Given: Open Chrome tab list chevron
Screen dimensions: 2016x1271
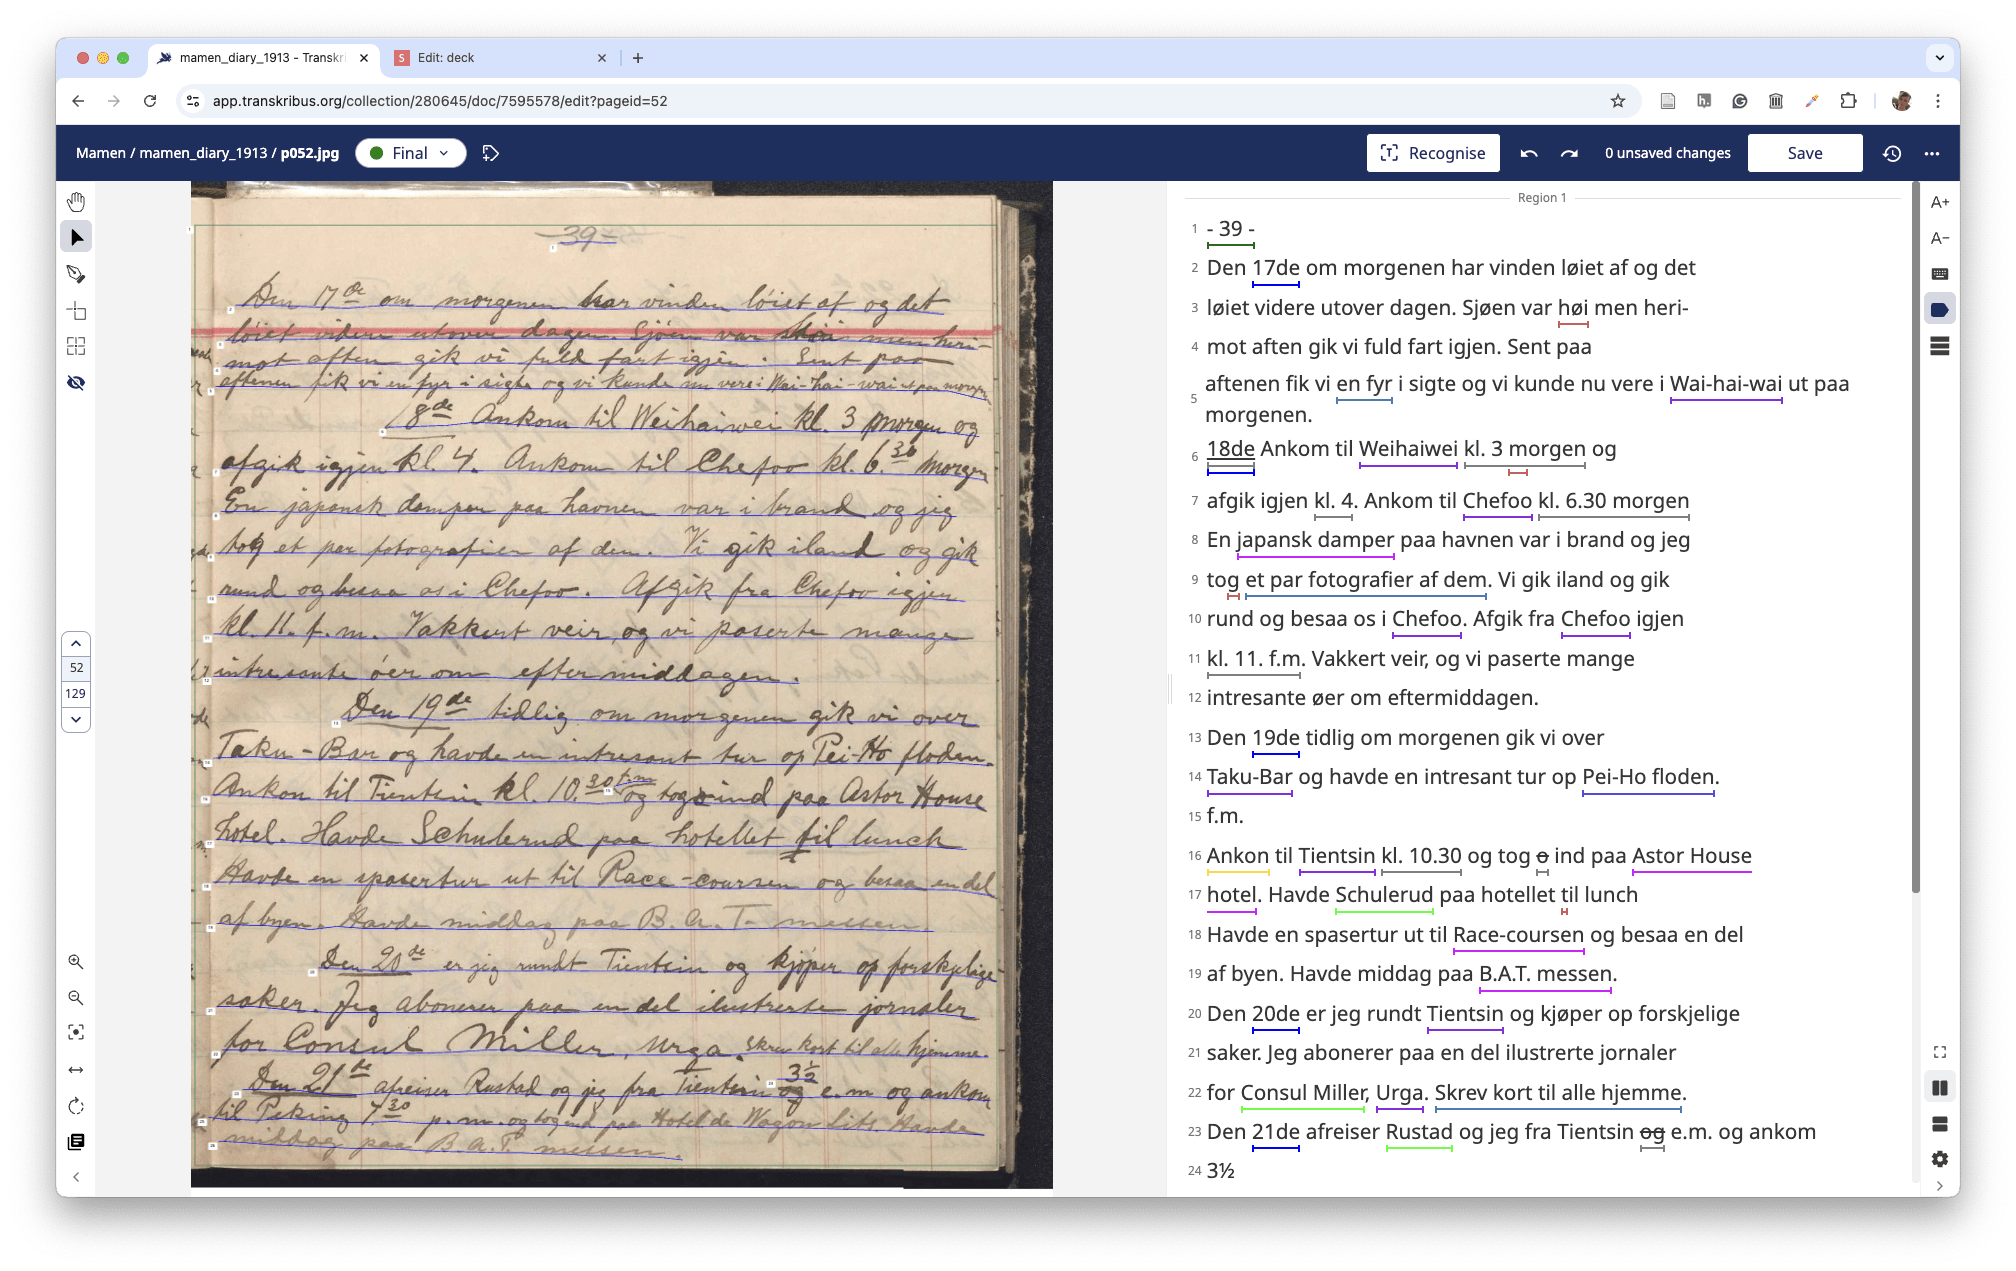Looking at the screenshot, I should [1940, 58].
